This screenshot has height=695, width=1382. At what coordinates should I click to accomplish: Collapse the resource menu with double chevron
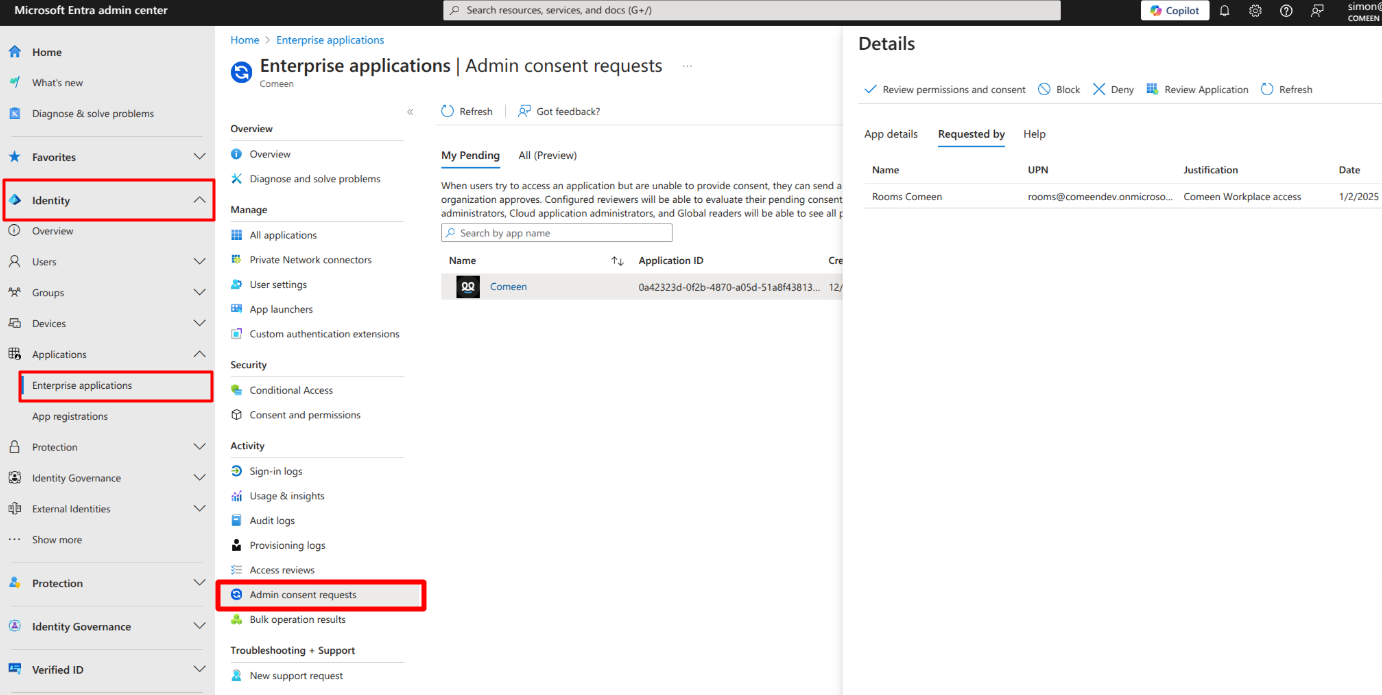tap(410, 112)
